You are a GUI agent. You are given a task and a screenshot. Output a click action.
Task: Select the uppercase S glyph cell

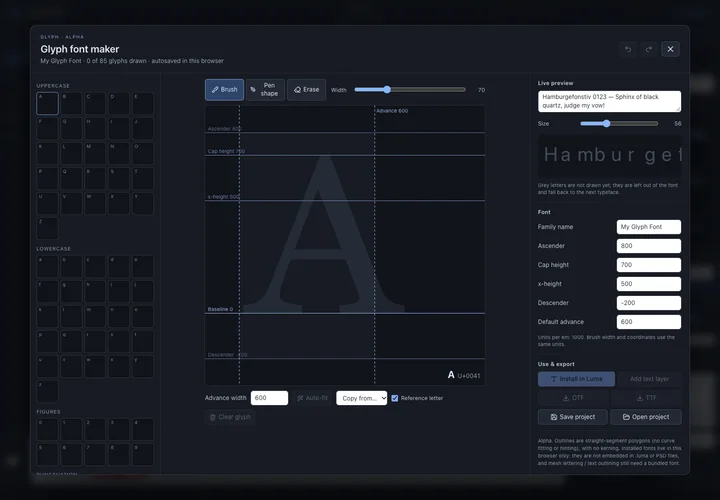coord(119,178)
